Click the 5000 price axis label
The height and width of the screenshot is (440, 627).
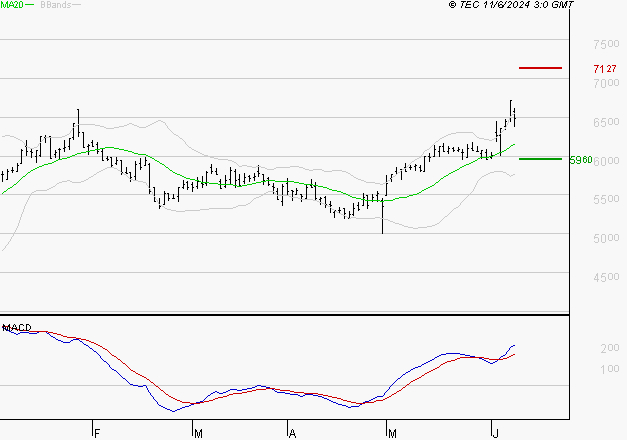coord(606,238)
